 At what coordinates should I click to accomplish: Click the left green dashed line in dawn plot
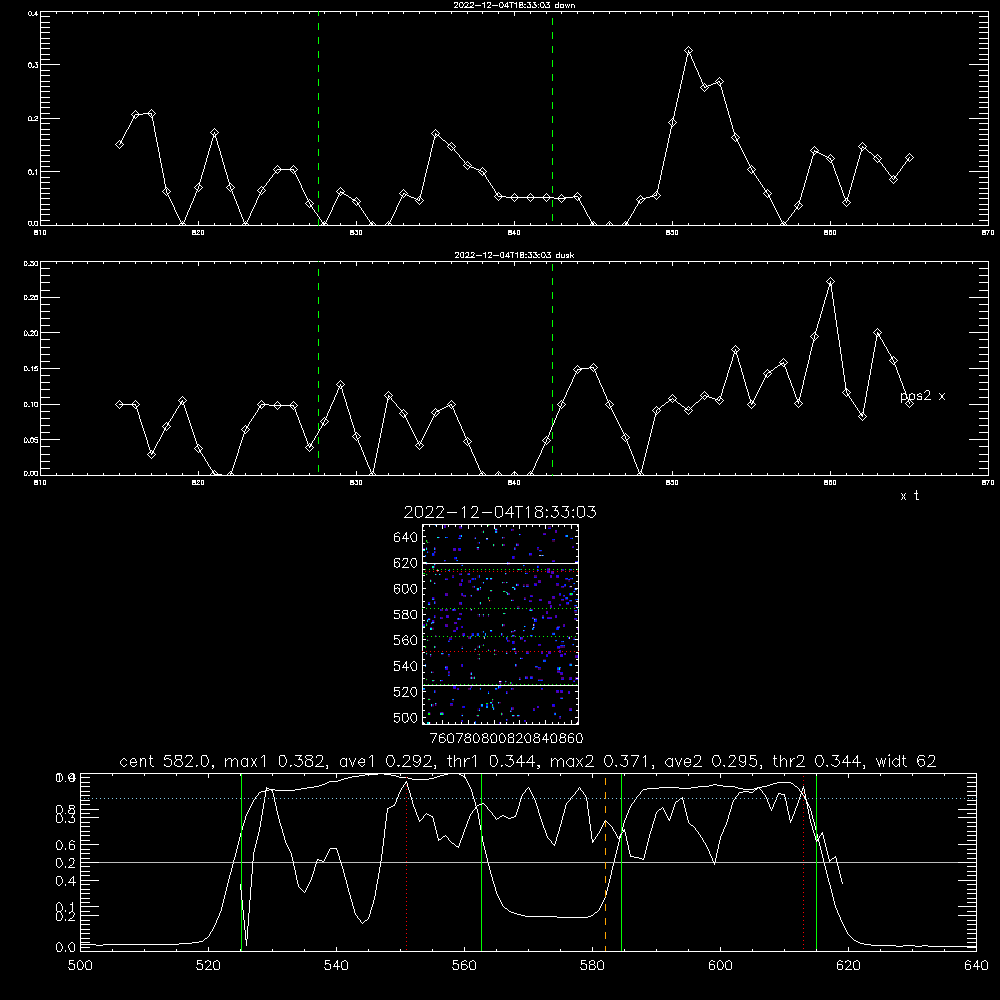[x=318, y=119]
